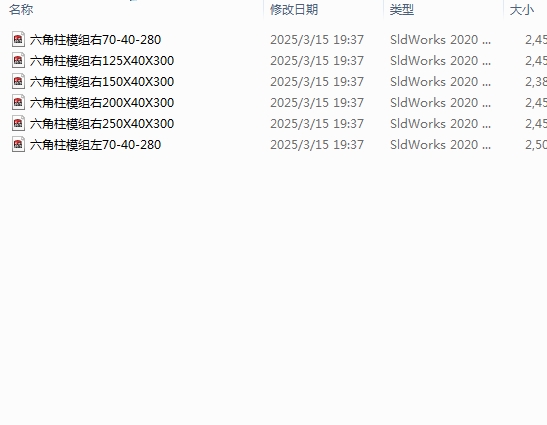547x425 pixels.
Task: Click the icon for 六角柱模组右150X40X300
Action: (x=18, y=81)
